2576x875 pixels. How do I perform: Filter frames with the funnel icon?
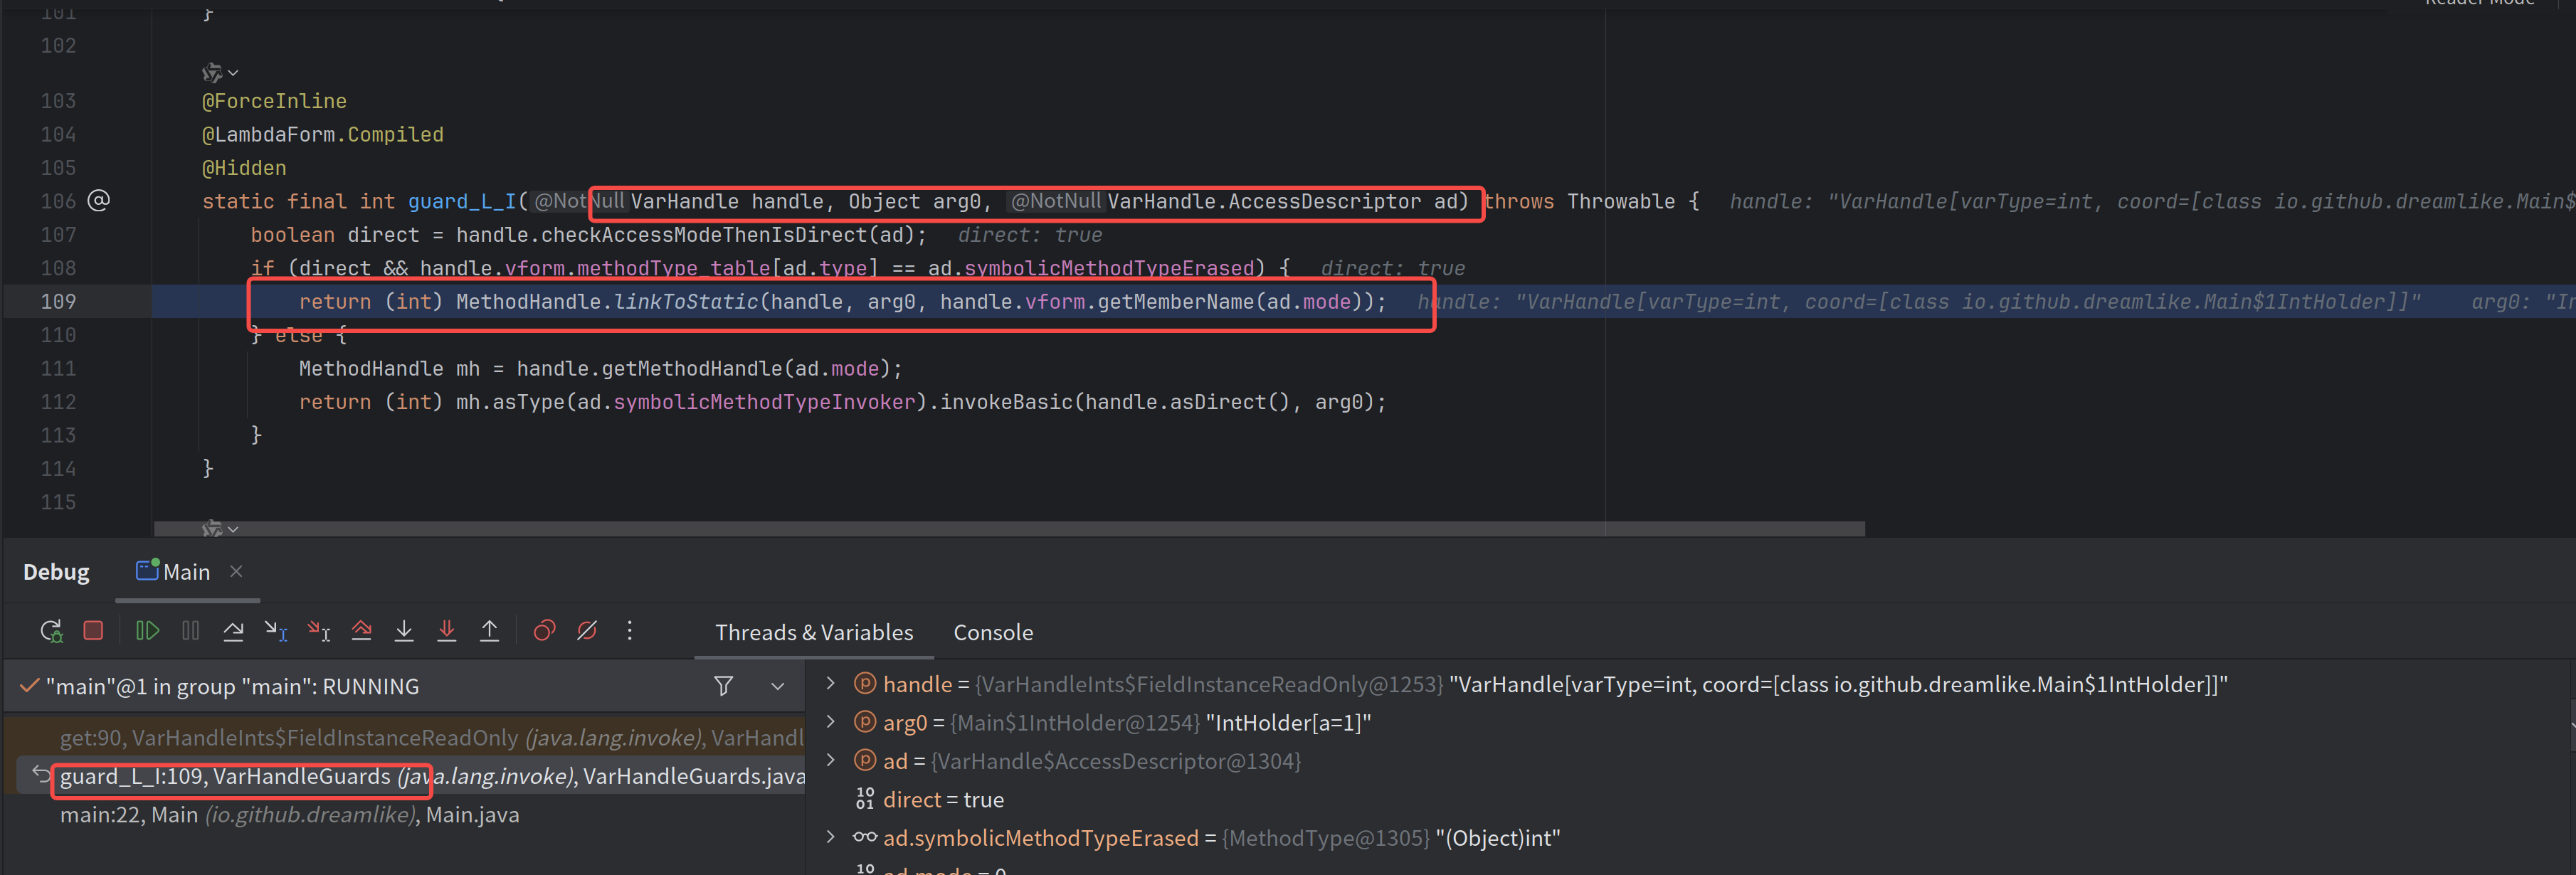(x=723, y=686)
